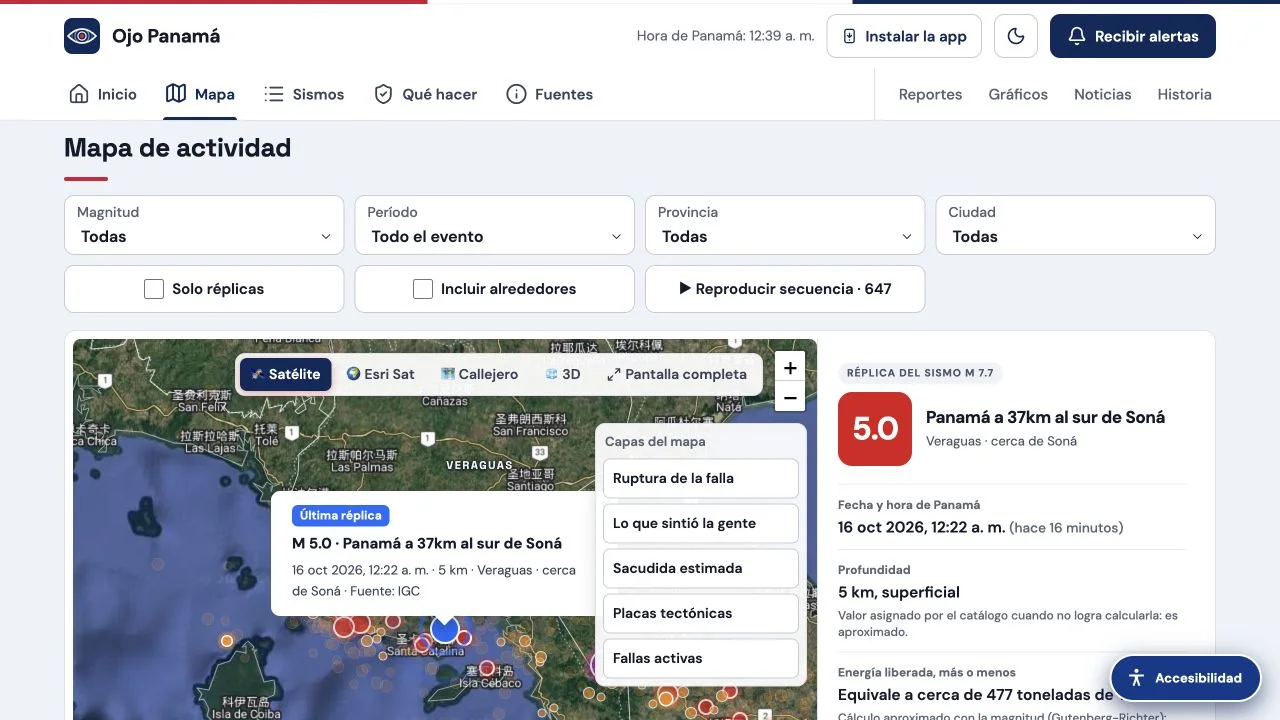
Task: Click the shield icon beside Qué hacer
Action: [x=383, y=94]
